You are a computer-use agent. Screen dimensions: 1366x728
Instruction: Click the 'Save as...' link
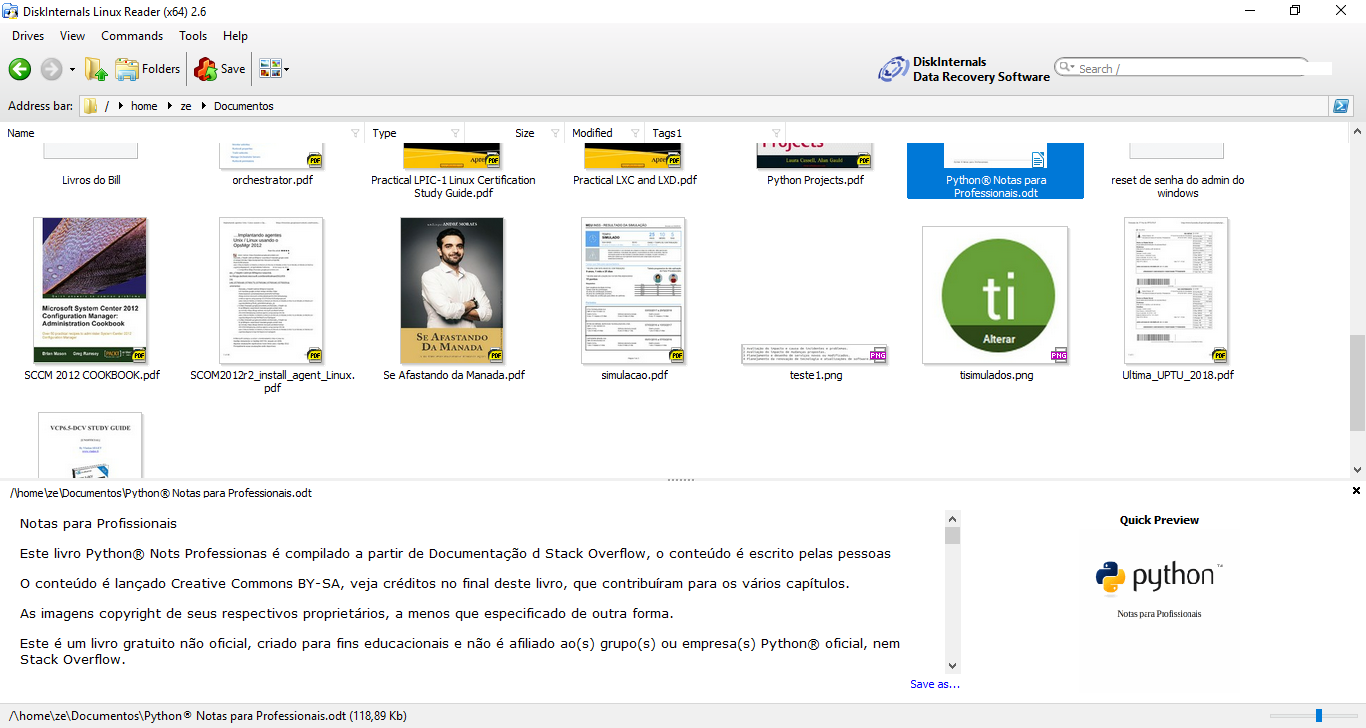point(933,683)
